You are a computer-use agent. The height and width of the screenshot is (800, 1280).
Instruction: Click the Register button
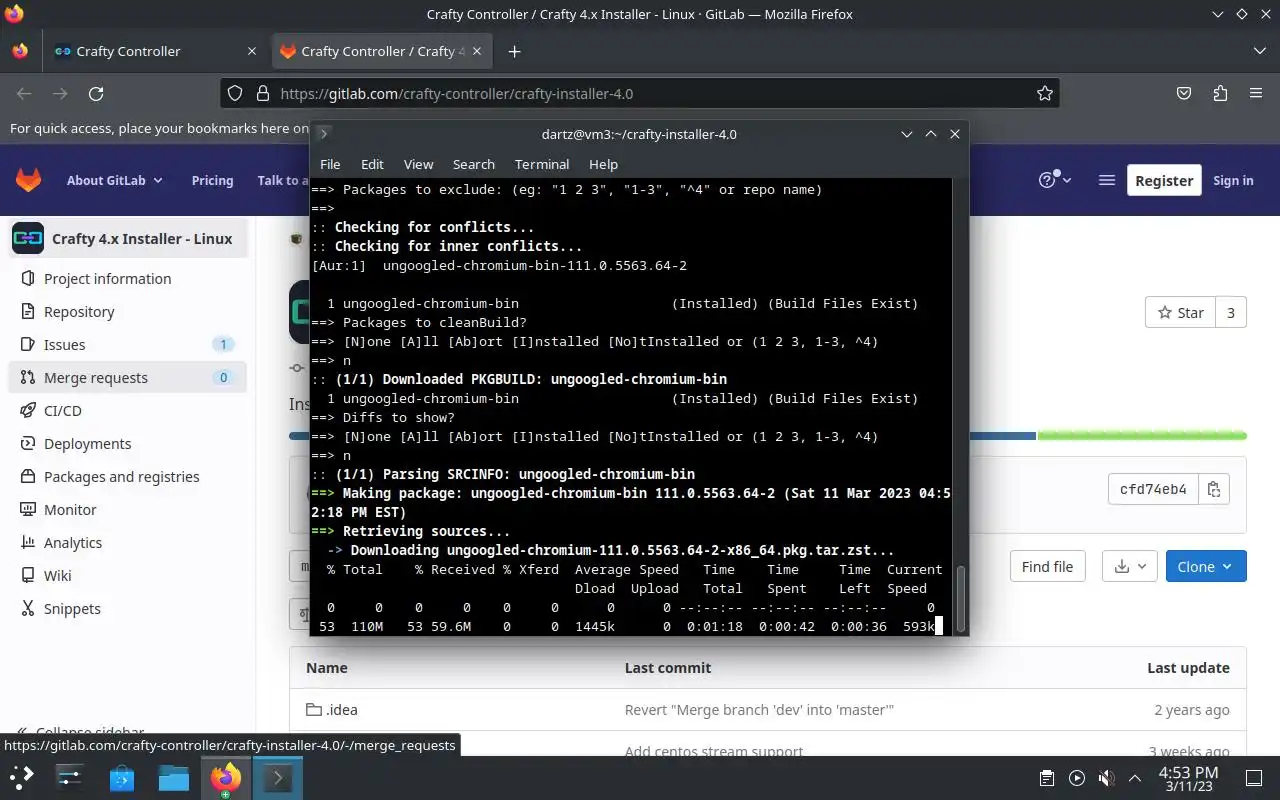[x=1164, y=180]
